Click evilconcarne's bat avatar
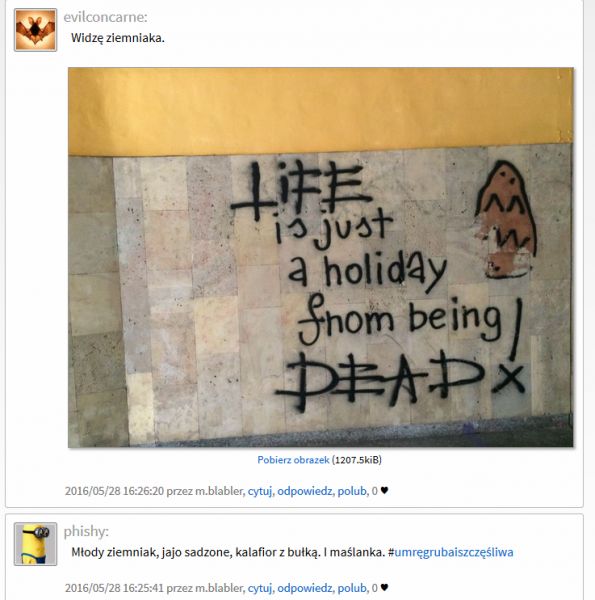 36,30
